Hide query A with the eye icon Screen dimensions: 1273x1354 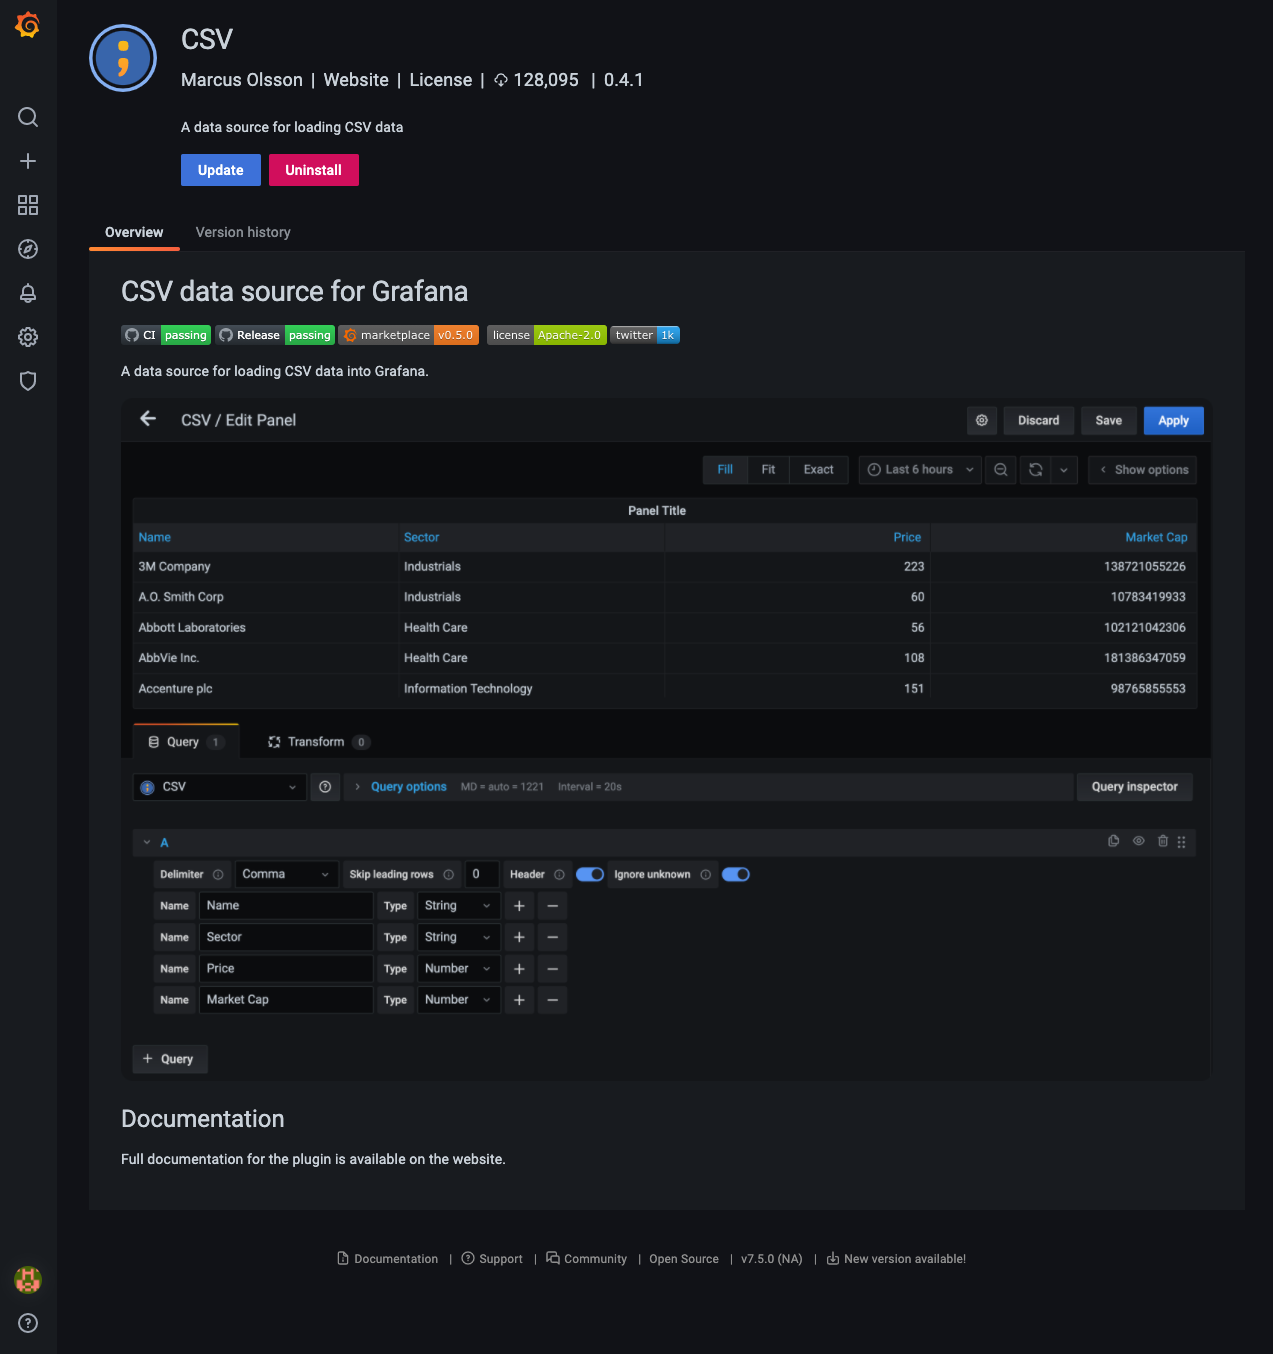[1138, 841]
